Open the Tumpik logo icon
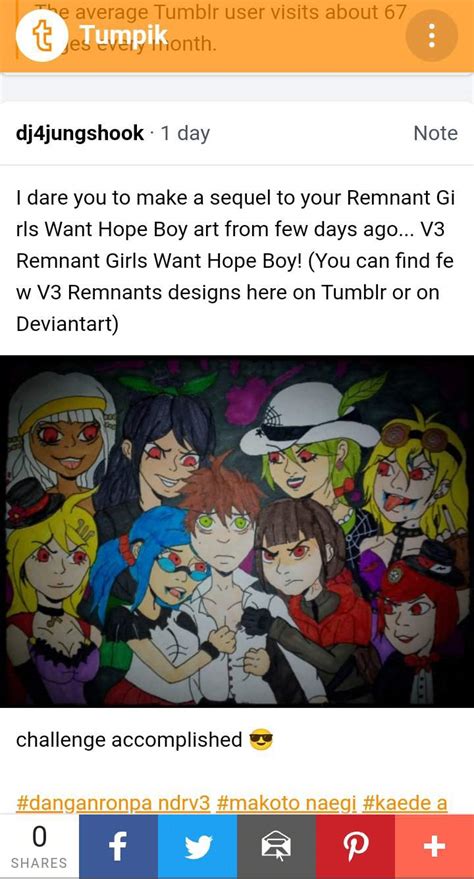 tap(41, 35)
